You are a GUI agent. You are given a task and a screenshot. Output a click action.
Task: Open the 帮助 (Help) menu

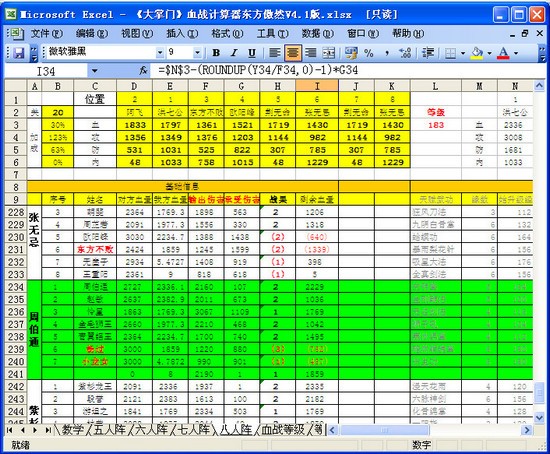click(408, 34)
